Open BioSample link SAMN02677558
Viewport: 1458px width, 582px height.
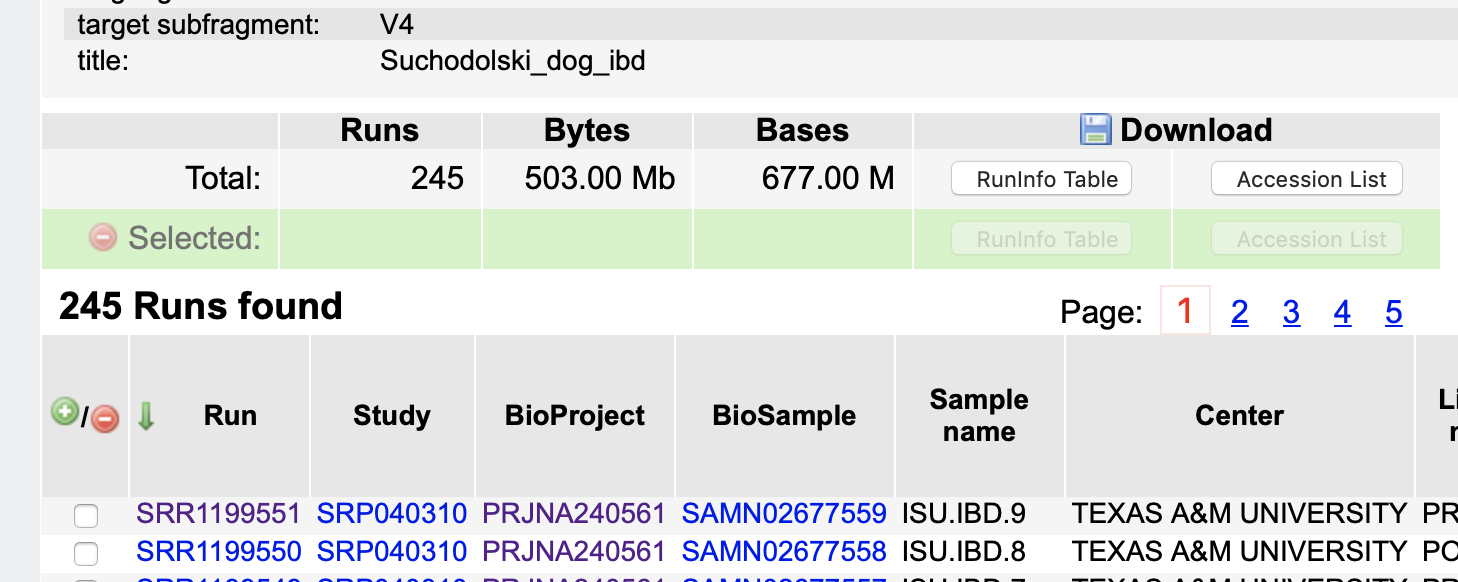784,551
